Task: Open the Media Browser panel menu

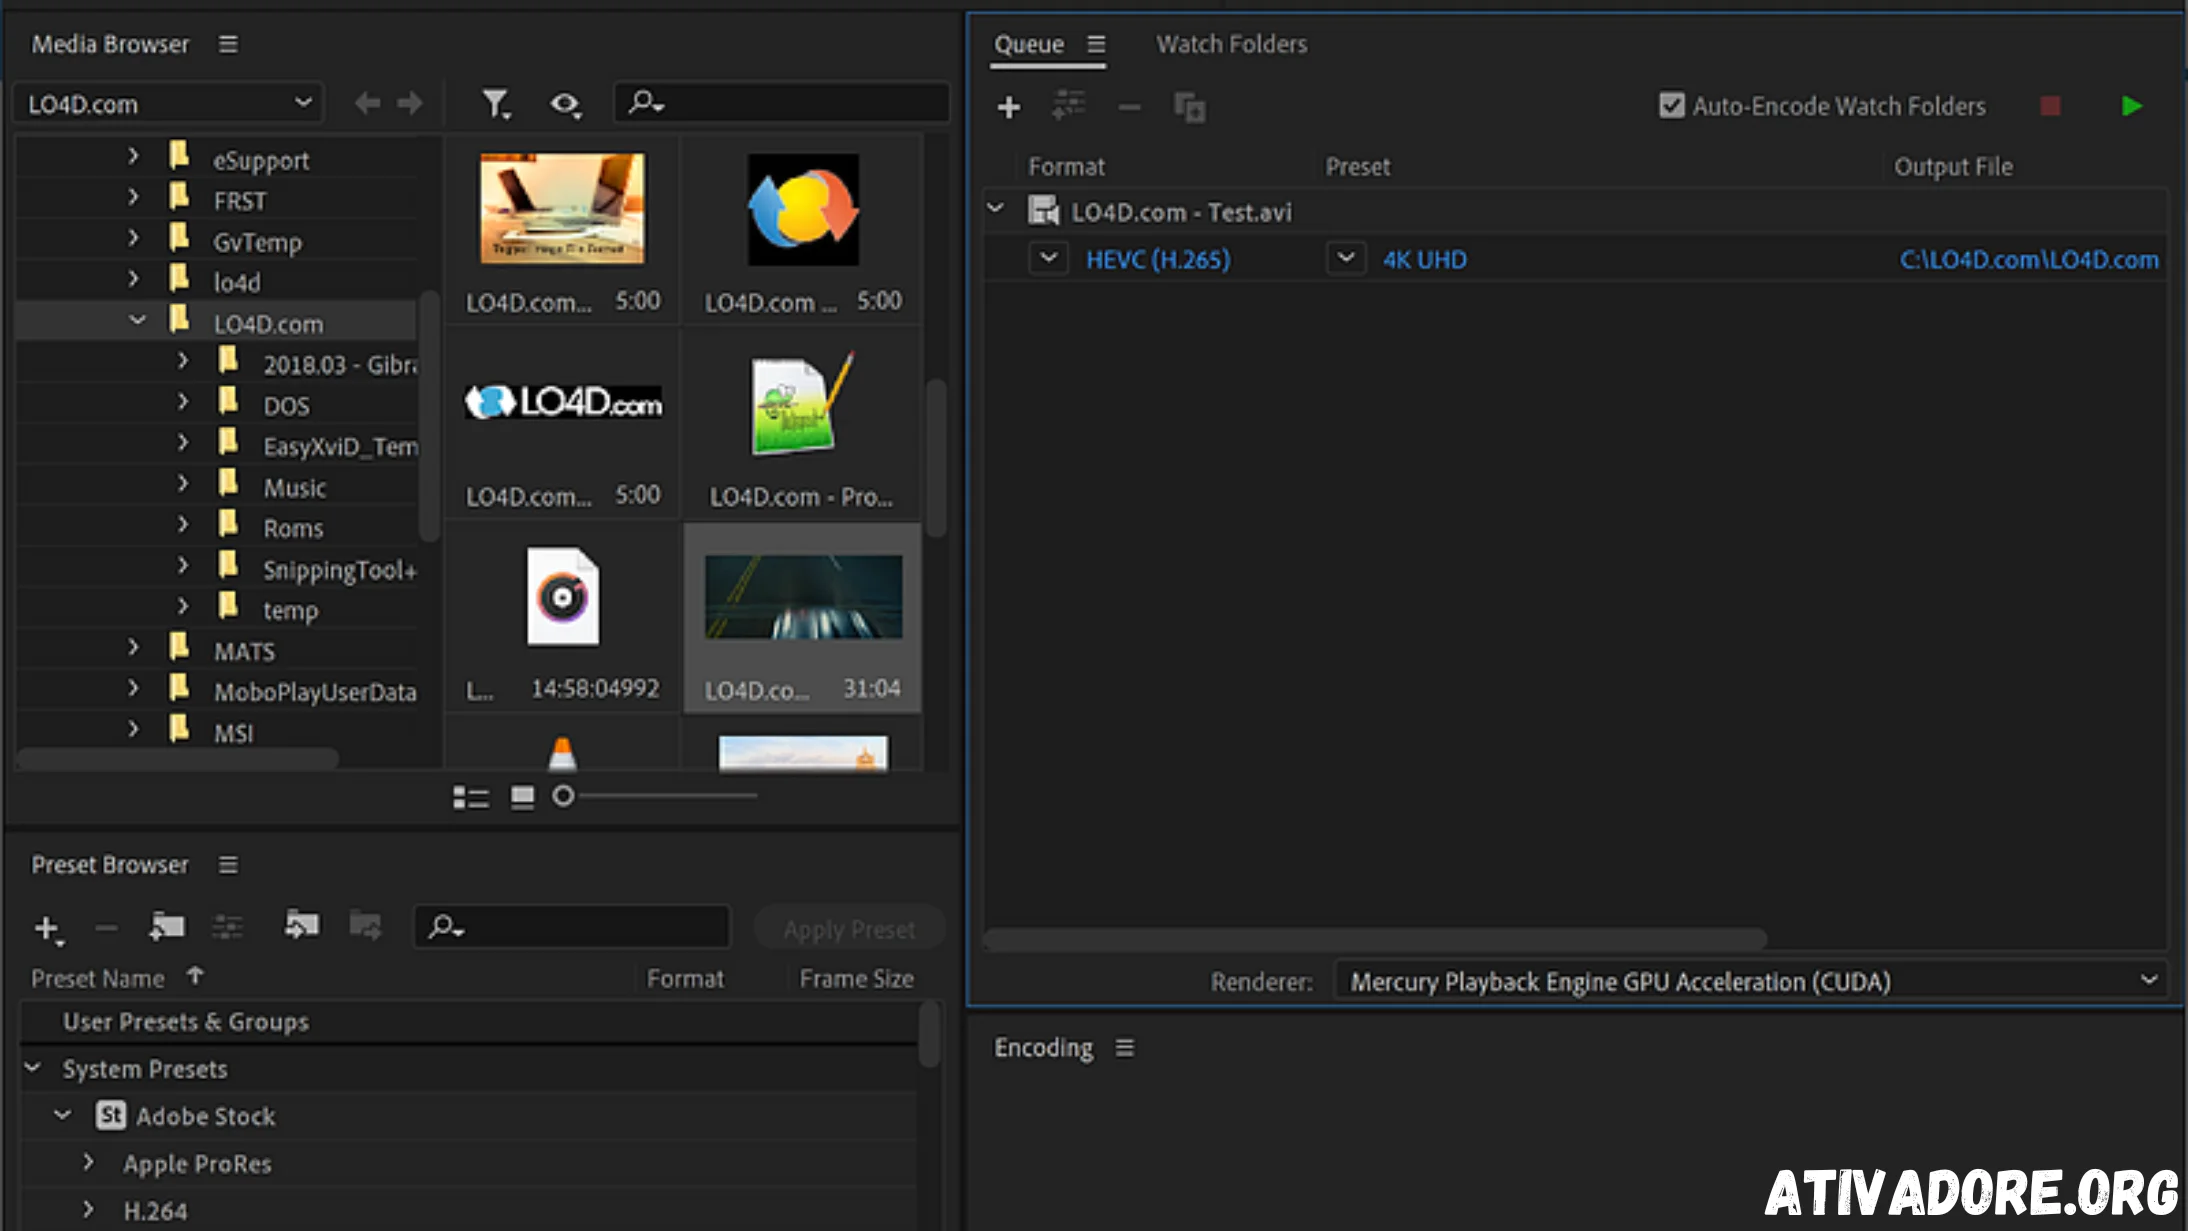Action: (x=228, y=44)
